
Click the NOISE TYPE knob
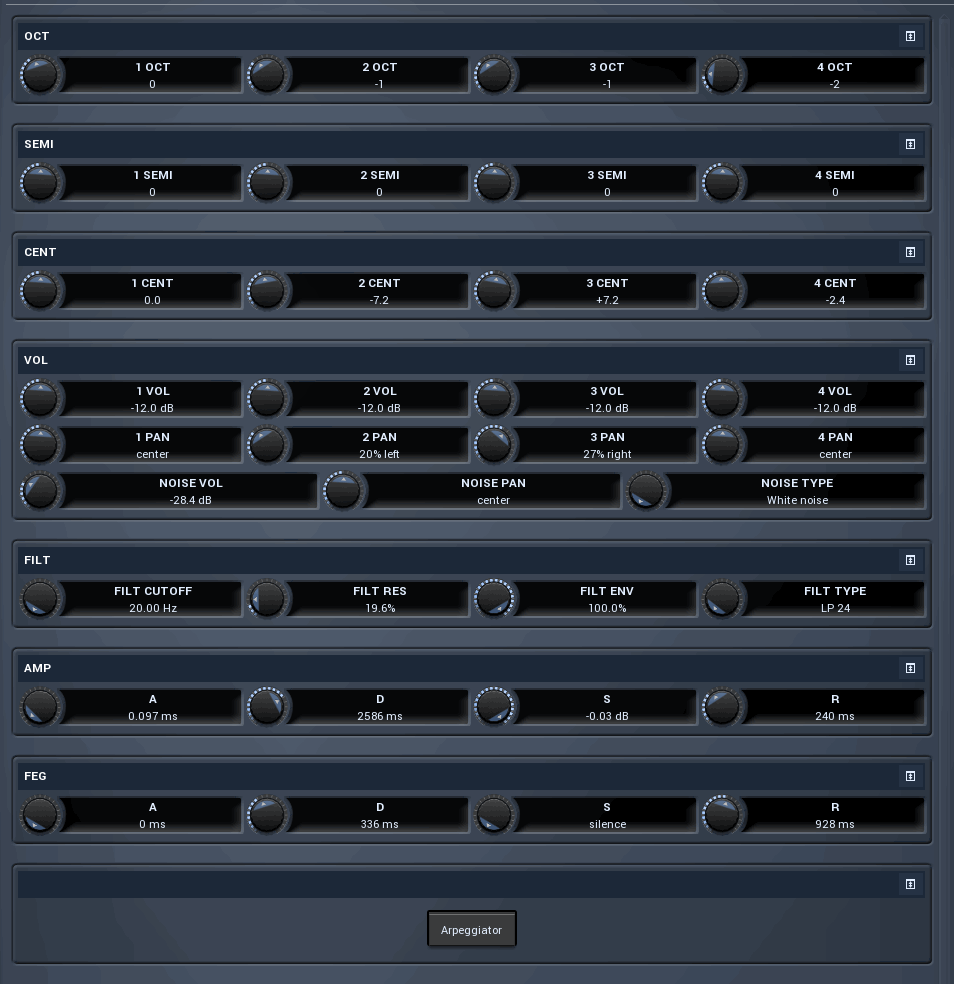646,491
